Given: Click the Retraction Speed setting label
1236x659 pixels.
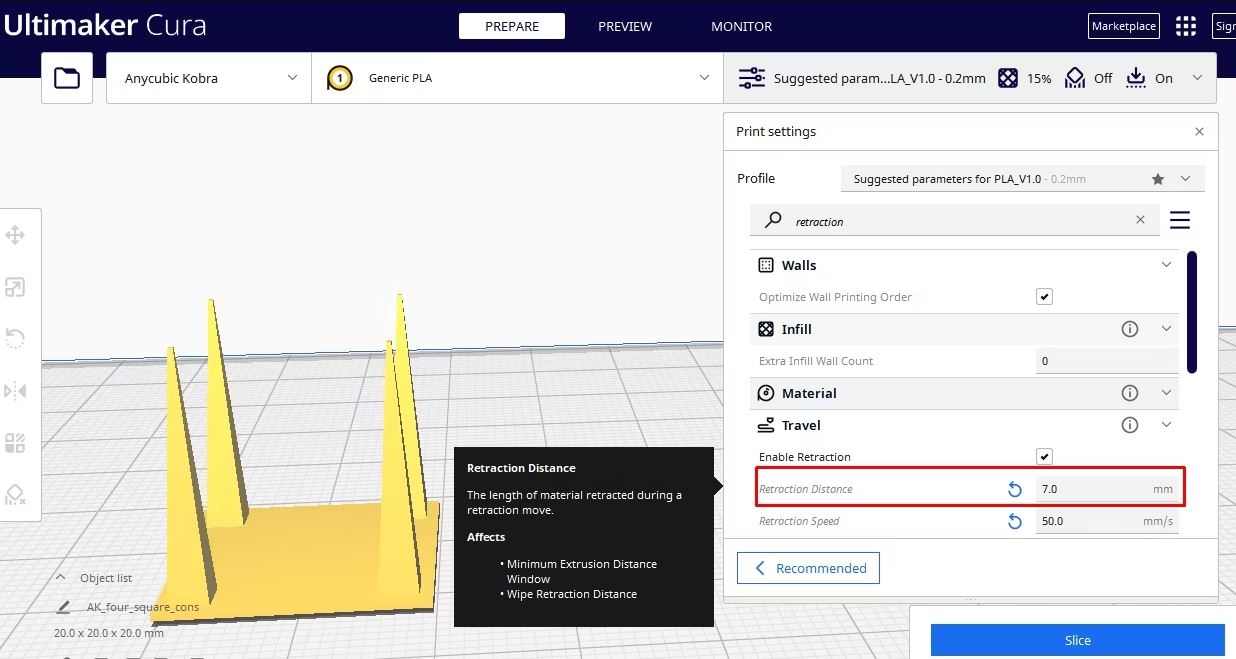Looking at the screenshot, I should [x=799, y=521].
